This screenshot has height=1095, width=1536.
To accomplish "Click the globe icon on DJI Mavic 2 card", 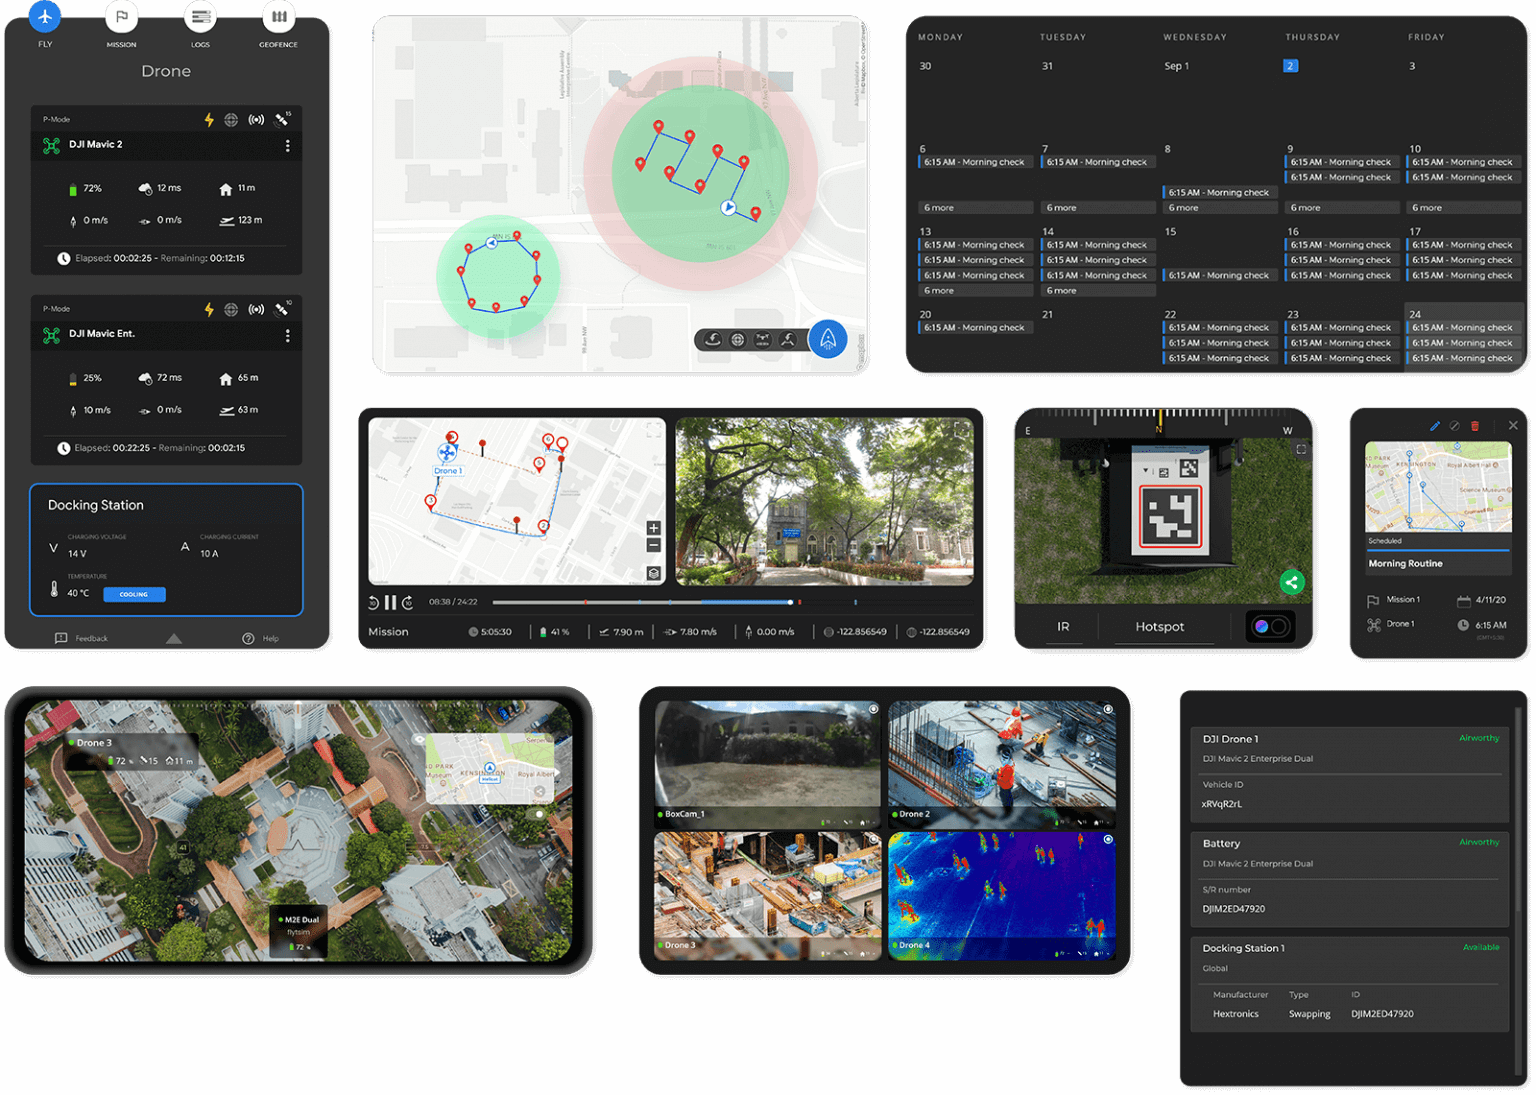I will (231, 120).
